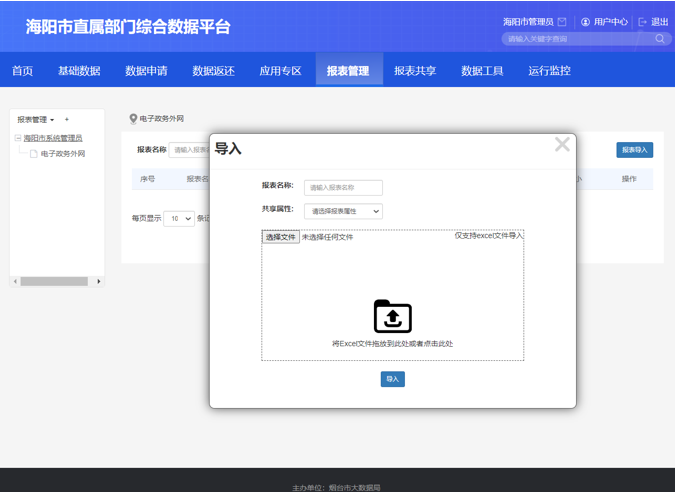Screen dimensions: 675x493
Task: Click the blue 导入 submit button
Action: [x=393, y=379]
